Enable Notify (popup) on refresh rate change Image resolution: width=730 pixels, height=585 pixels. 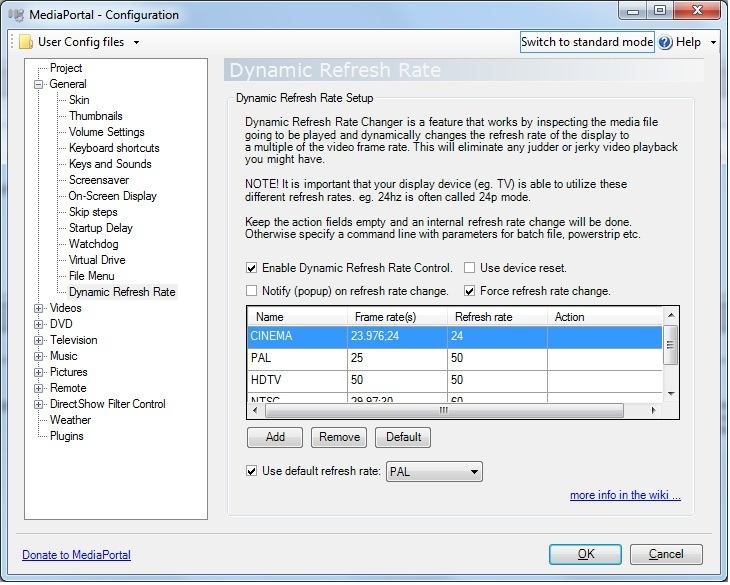pyautogui.click(x=252, y=292)
